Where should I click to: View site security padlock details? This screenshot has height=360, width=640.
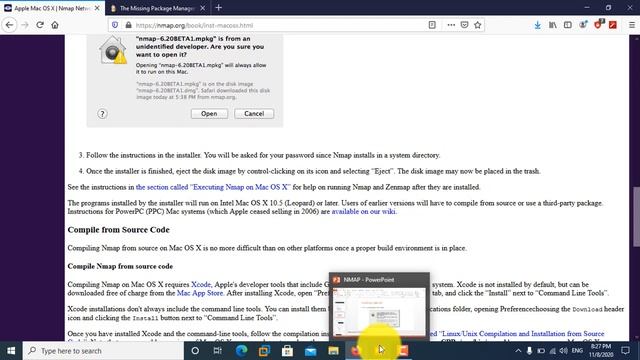(129, 25)
